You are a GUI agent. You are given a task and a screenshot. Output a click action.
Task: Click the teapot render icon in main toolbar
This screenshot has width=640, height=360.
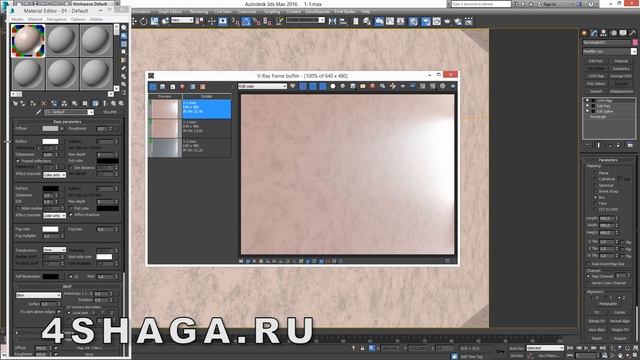coord(447,21)
